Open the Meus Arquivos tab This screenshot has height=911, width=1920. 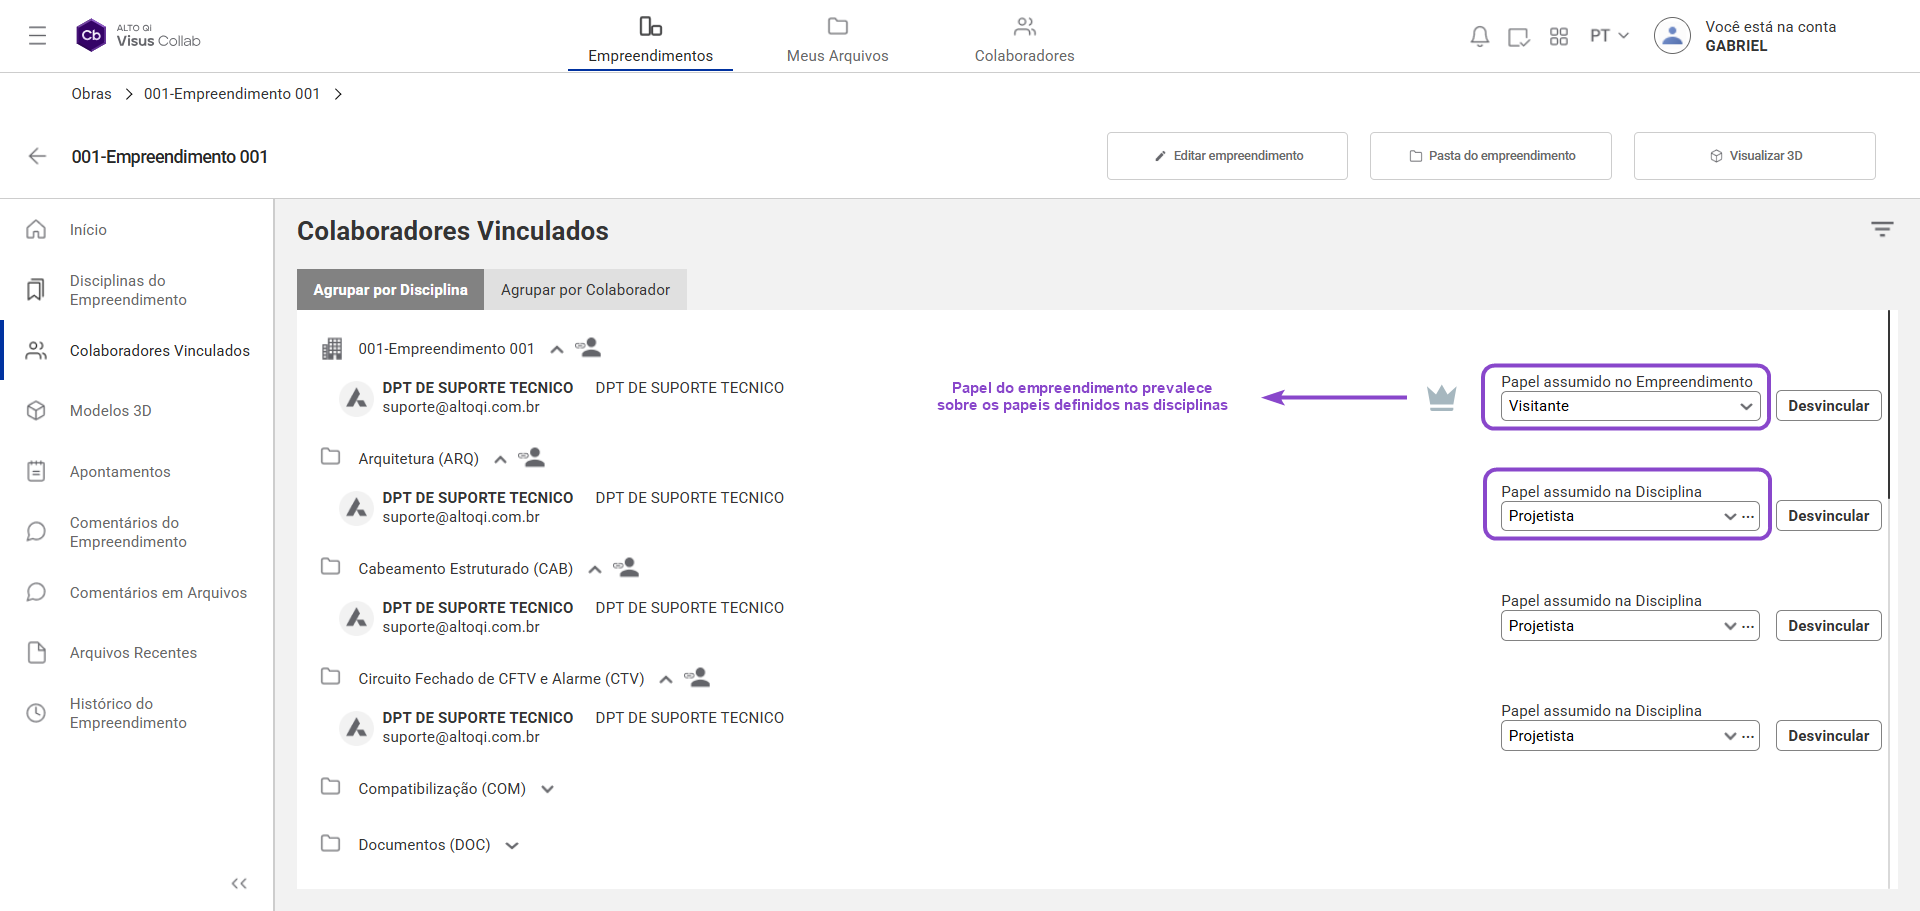(x=837, y=40)
